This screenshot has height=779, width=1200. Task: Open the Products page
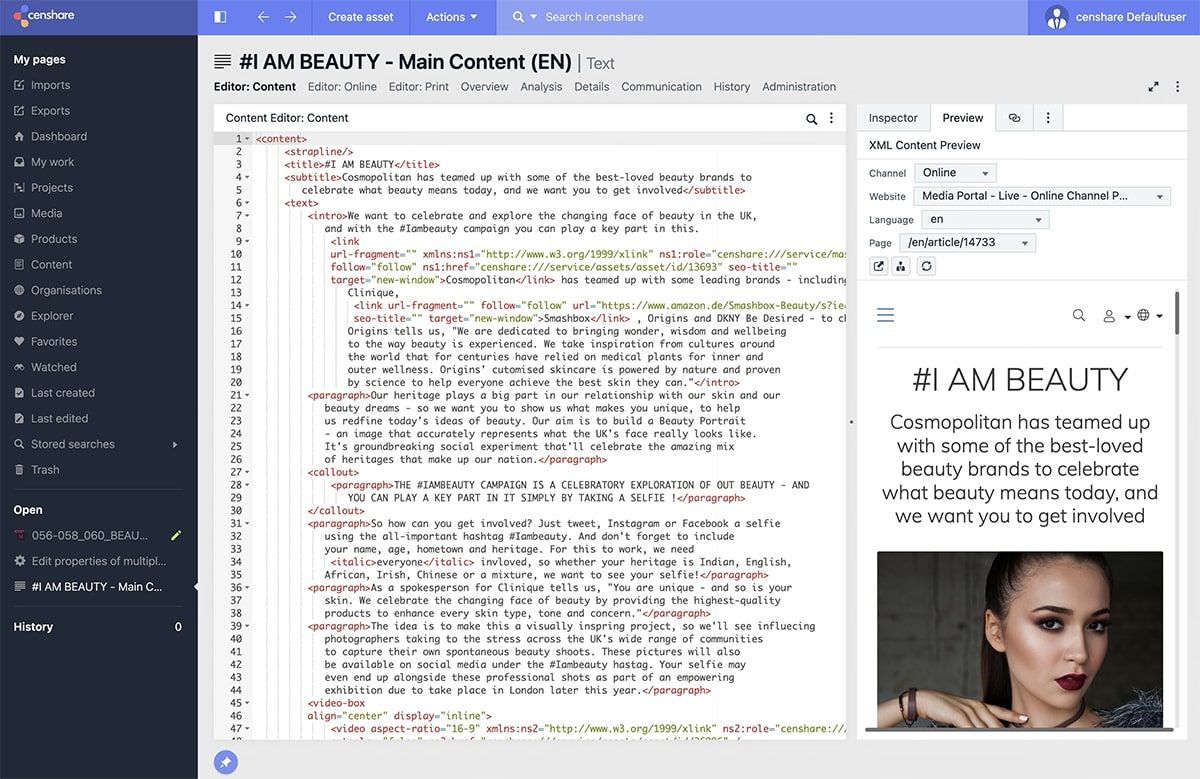(53, 239)
